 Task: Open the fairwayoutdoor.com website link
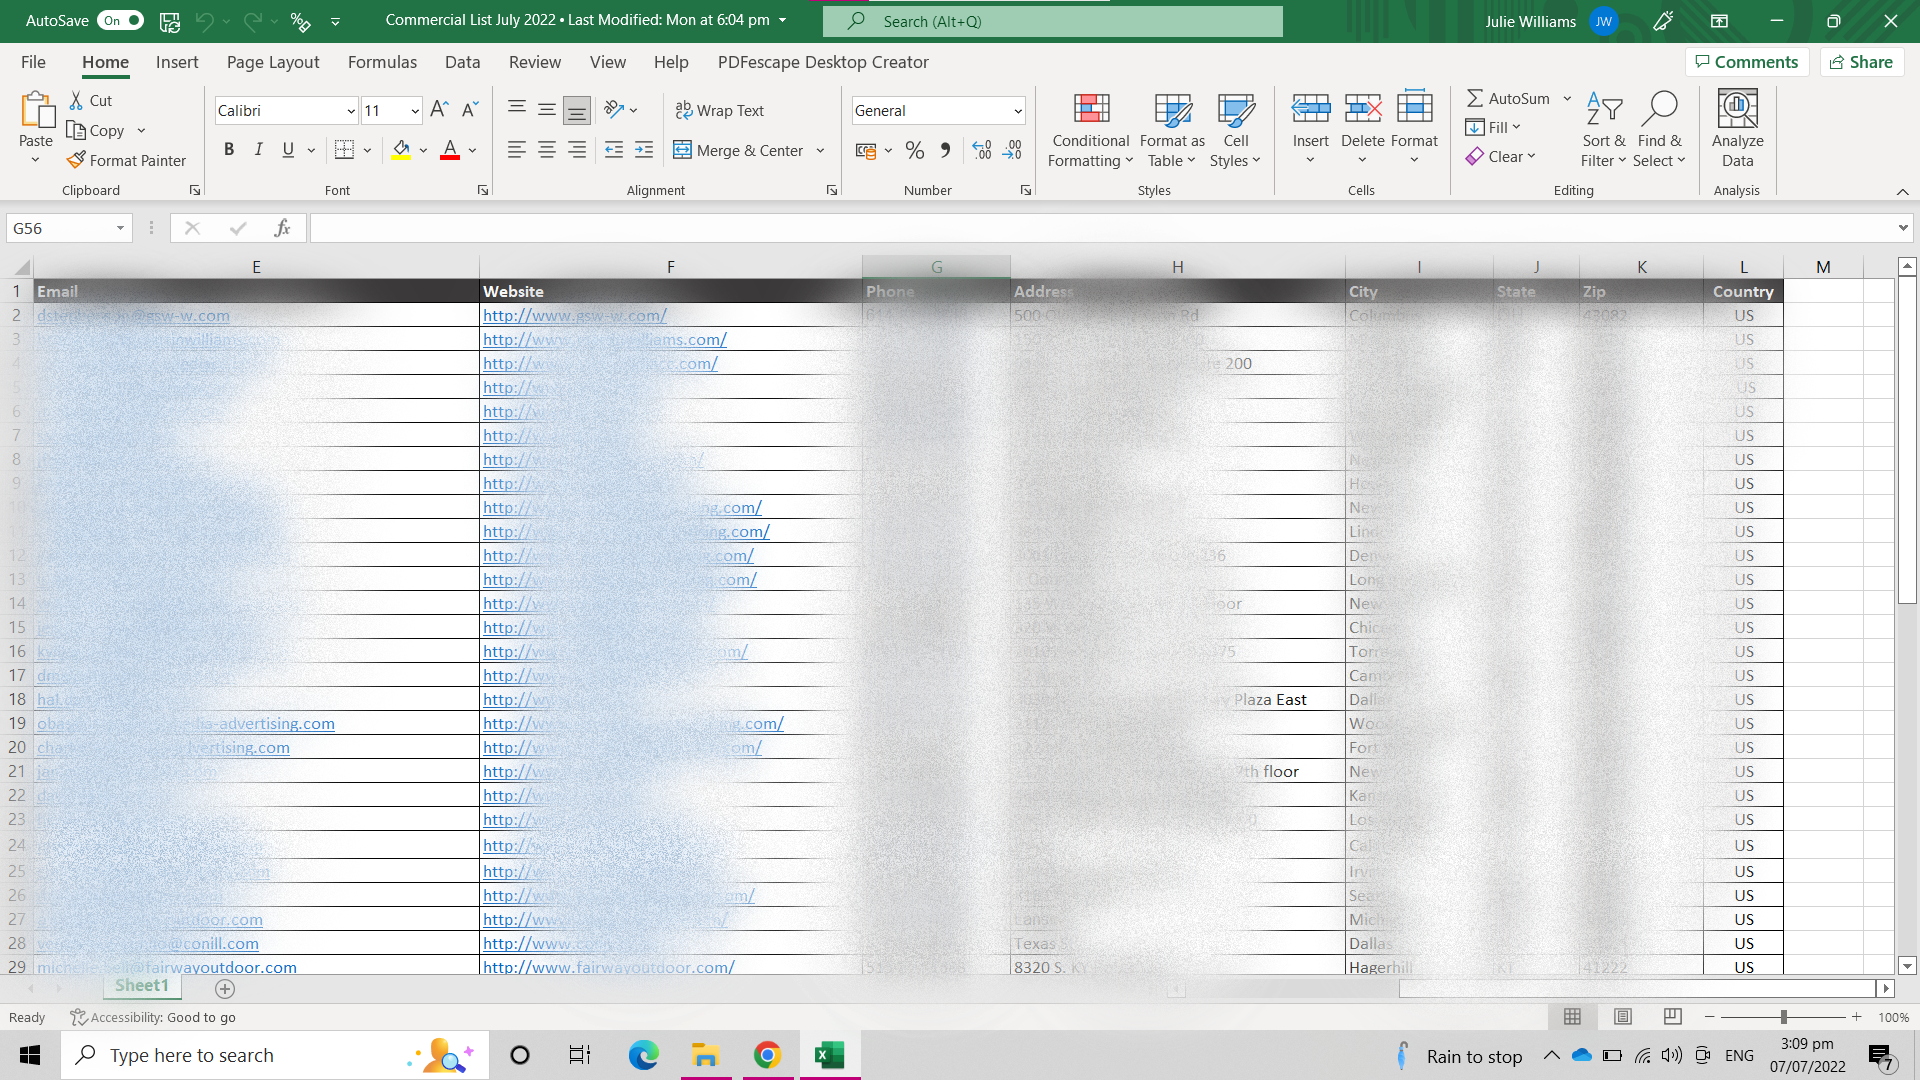tap(608, 967)
